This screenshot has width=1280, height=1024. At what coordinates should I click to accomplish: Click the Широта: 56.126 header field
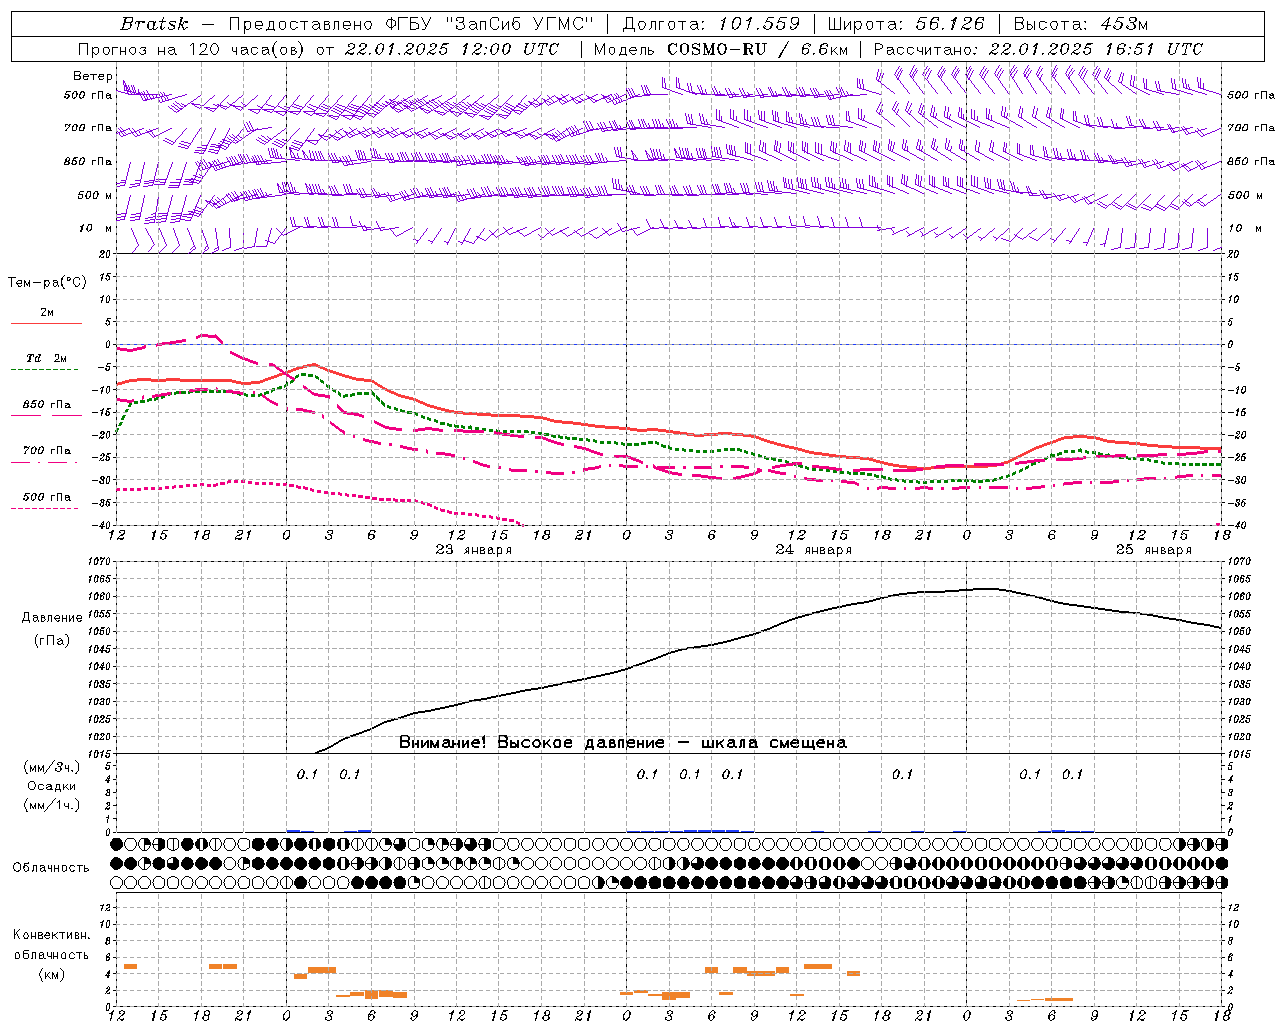[x=906, y=24]
